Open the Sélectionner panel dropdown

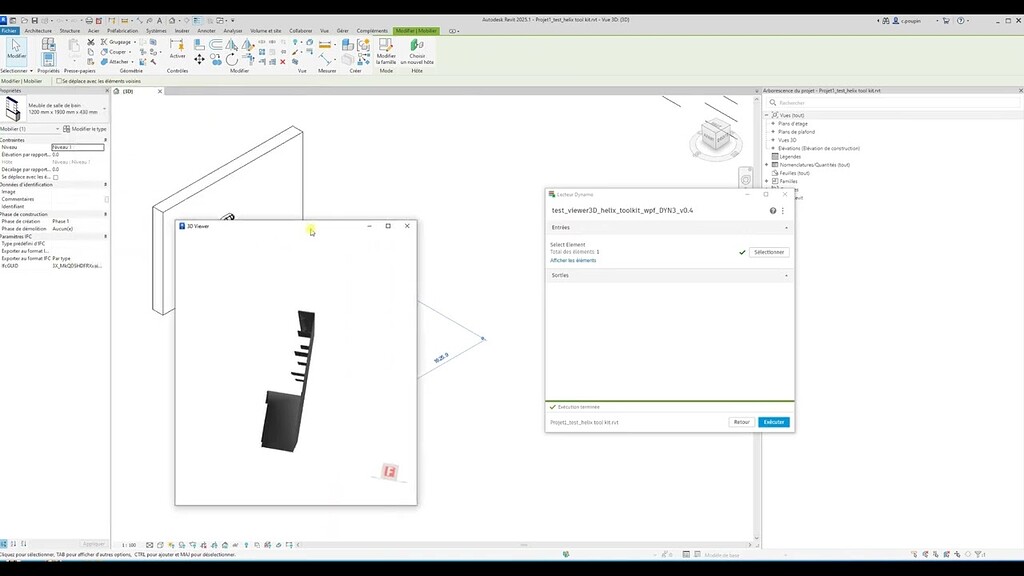tap(16, 71)
